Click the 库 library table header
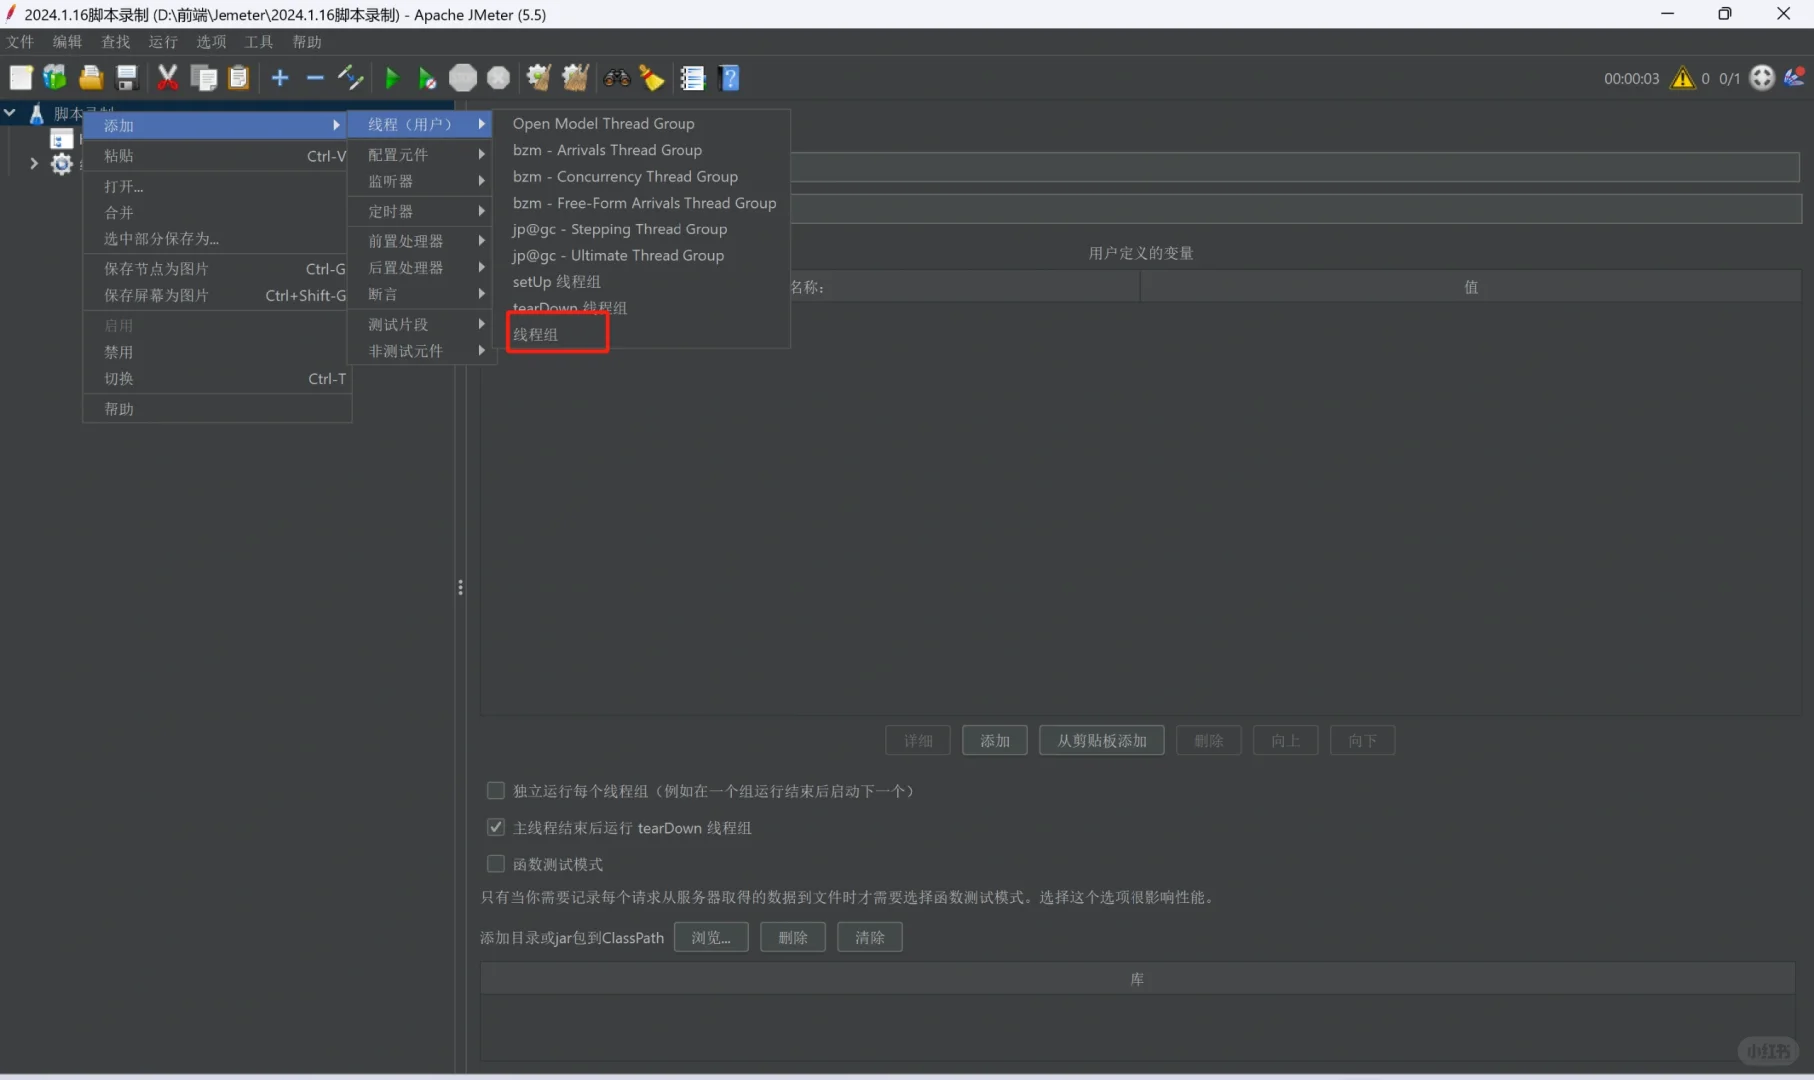Viewport: 1814px width, 1080px height. (1138, 979)
